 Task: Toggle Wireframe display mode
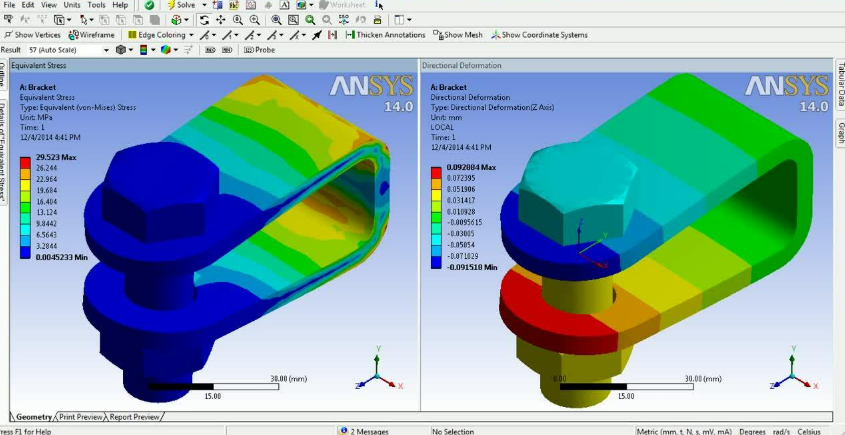click(x=91, y=35)
